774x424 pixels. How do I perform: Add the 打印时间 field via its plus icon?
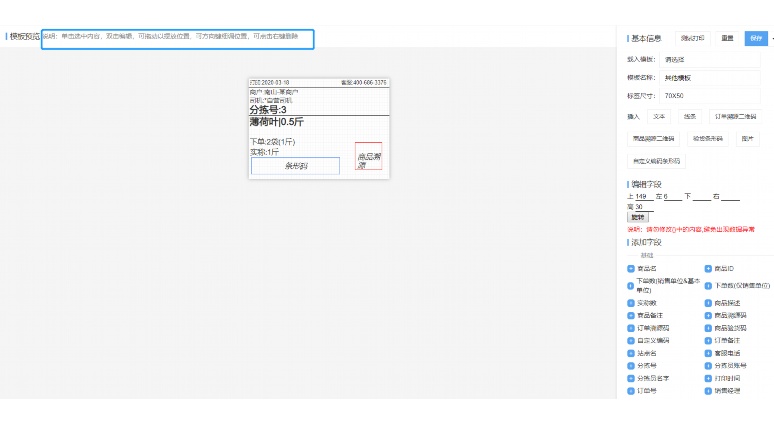[708, 379]
